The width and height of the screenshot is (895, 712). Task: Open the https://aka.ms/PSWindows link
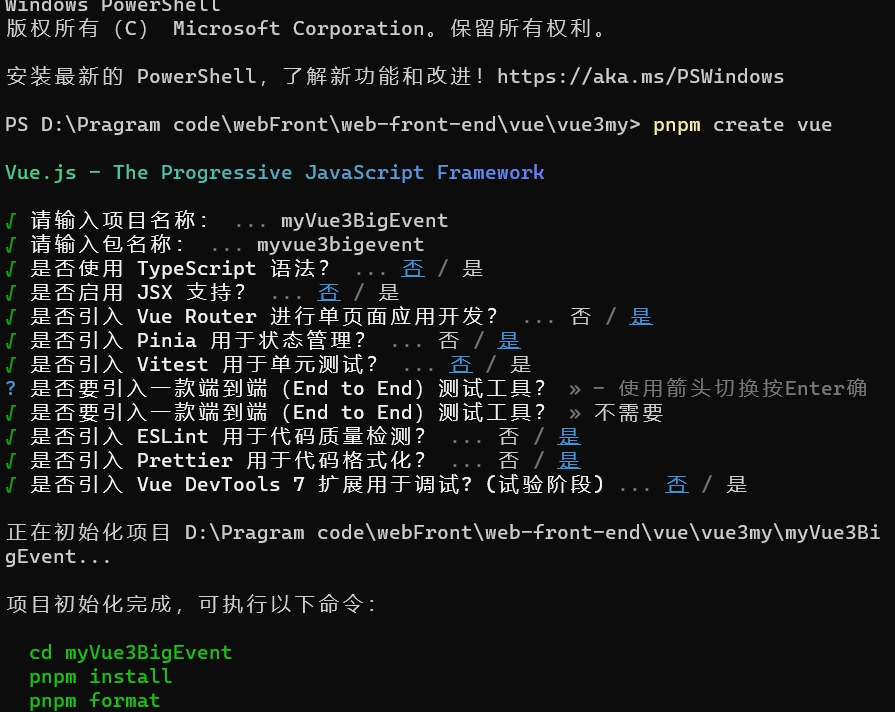[x=640, y=76]
